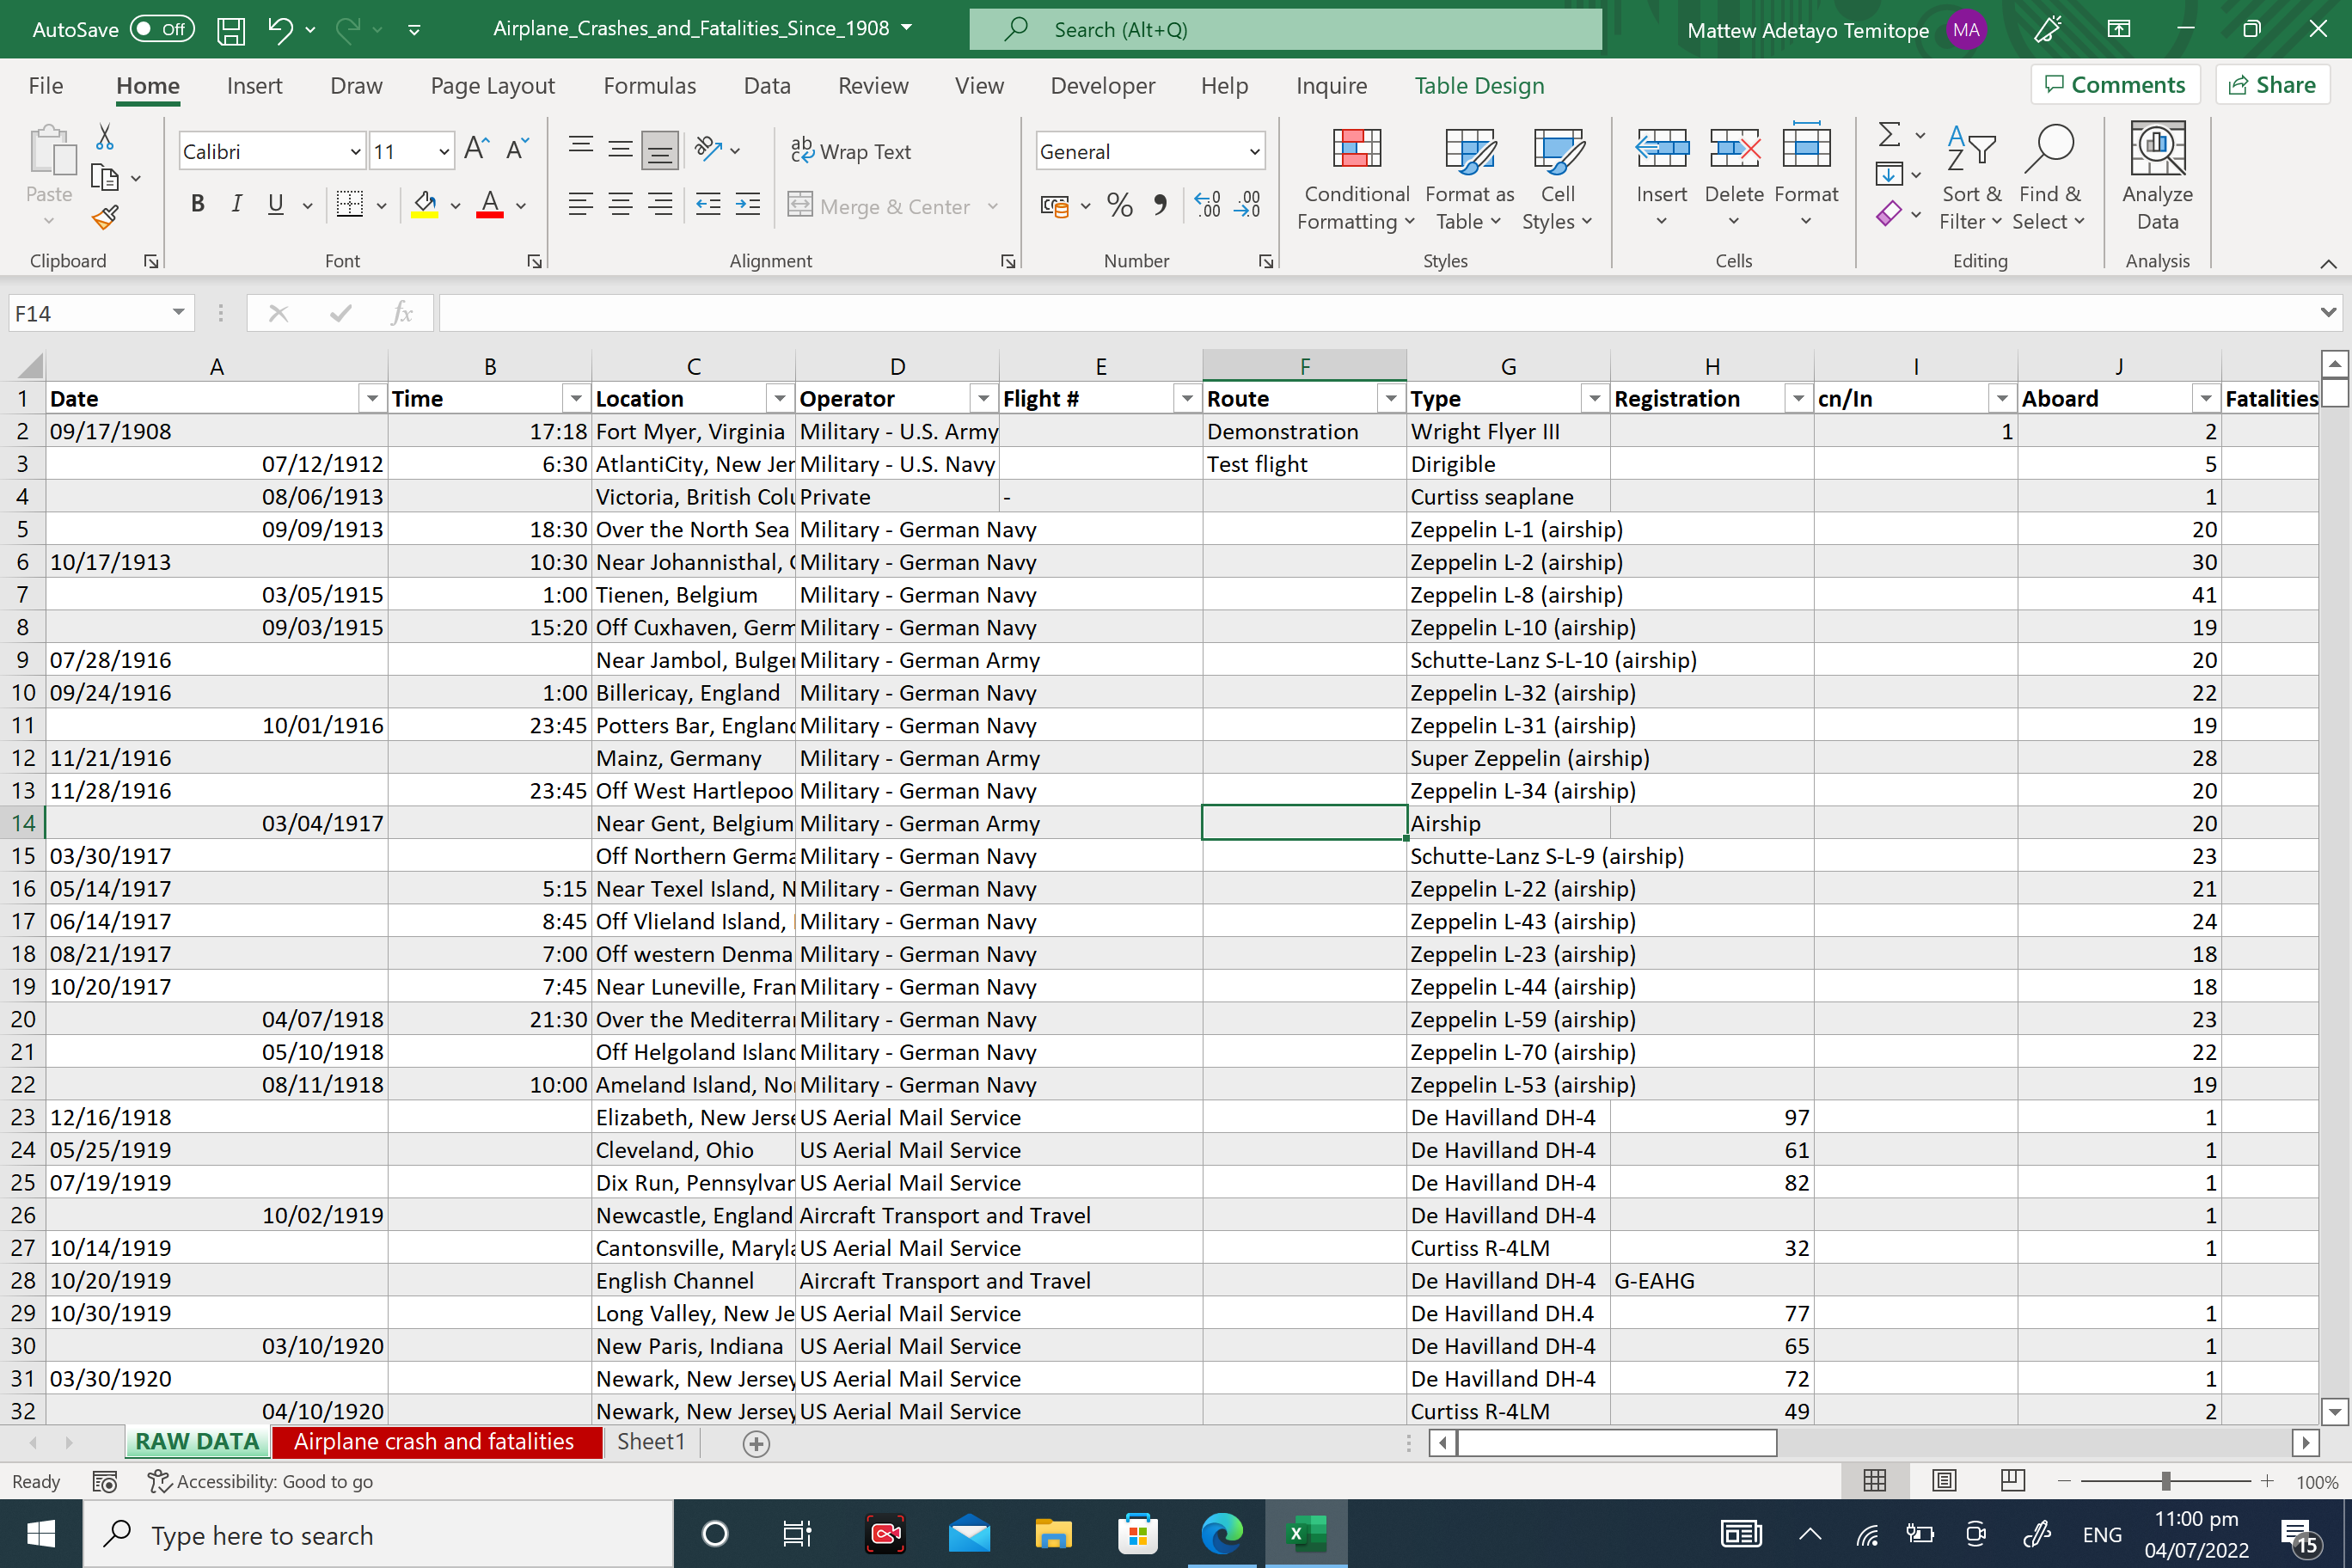Screen dimensions: 2352x1568
Task: Click the Name Box showing F14
Action: 90,313
